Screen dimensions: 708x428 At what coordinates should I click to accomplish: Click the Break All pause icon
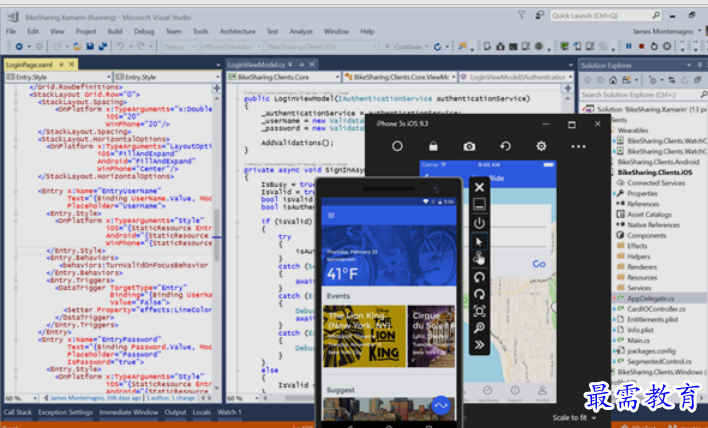click(x=629, y=46)
